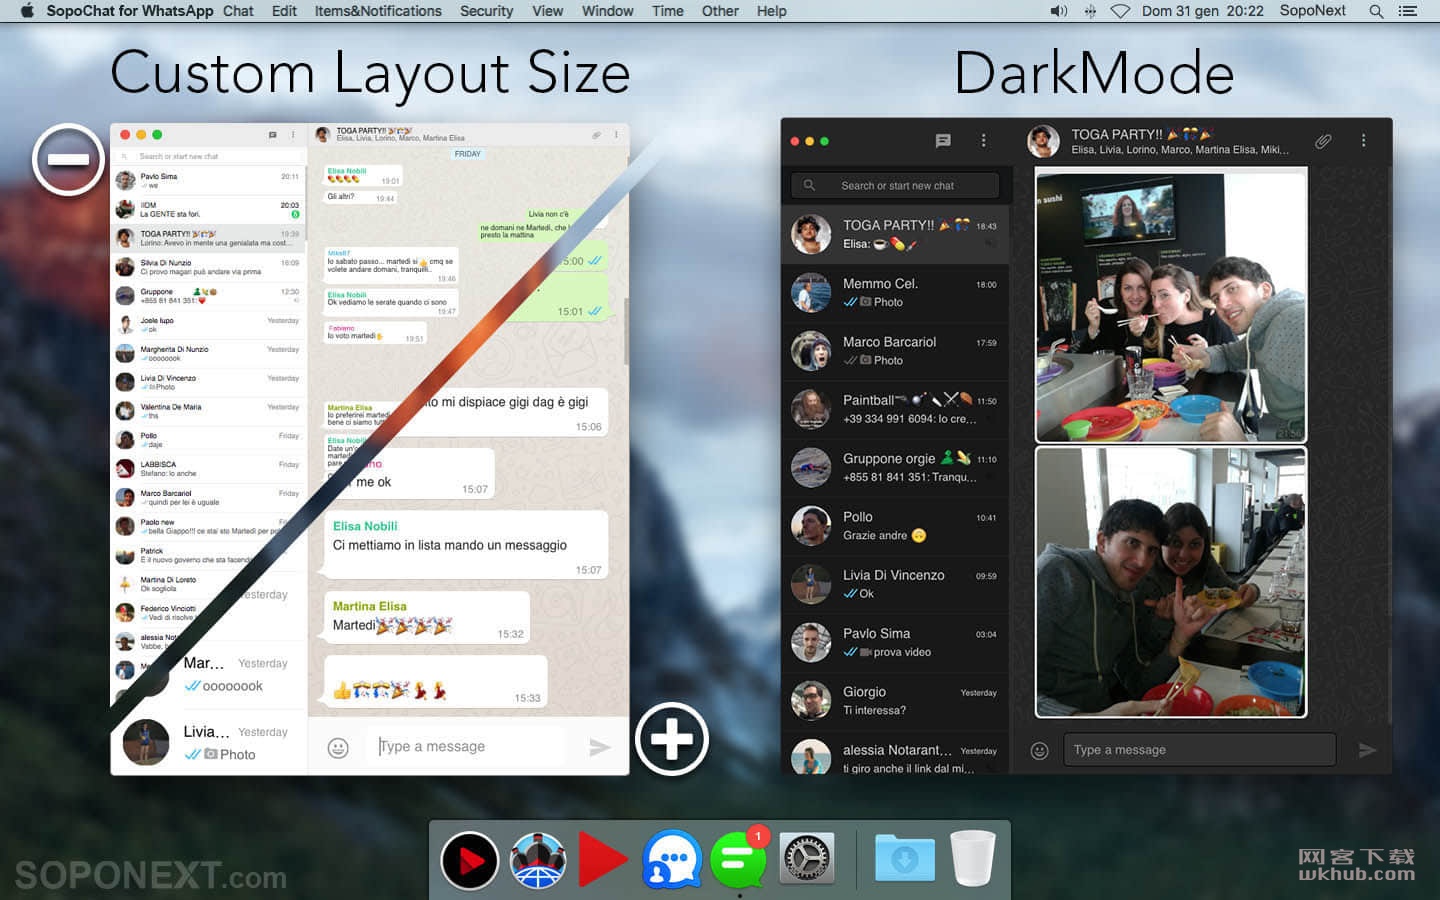
Task: Click TOGA PARTY group avatar in dark header
Action: click(x=1043, y=141)
